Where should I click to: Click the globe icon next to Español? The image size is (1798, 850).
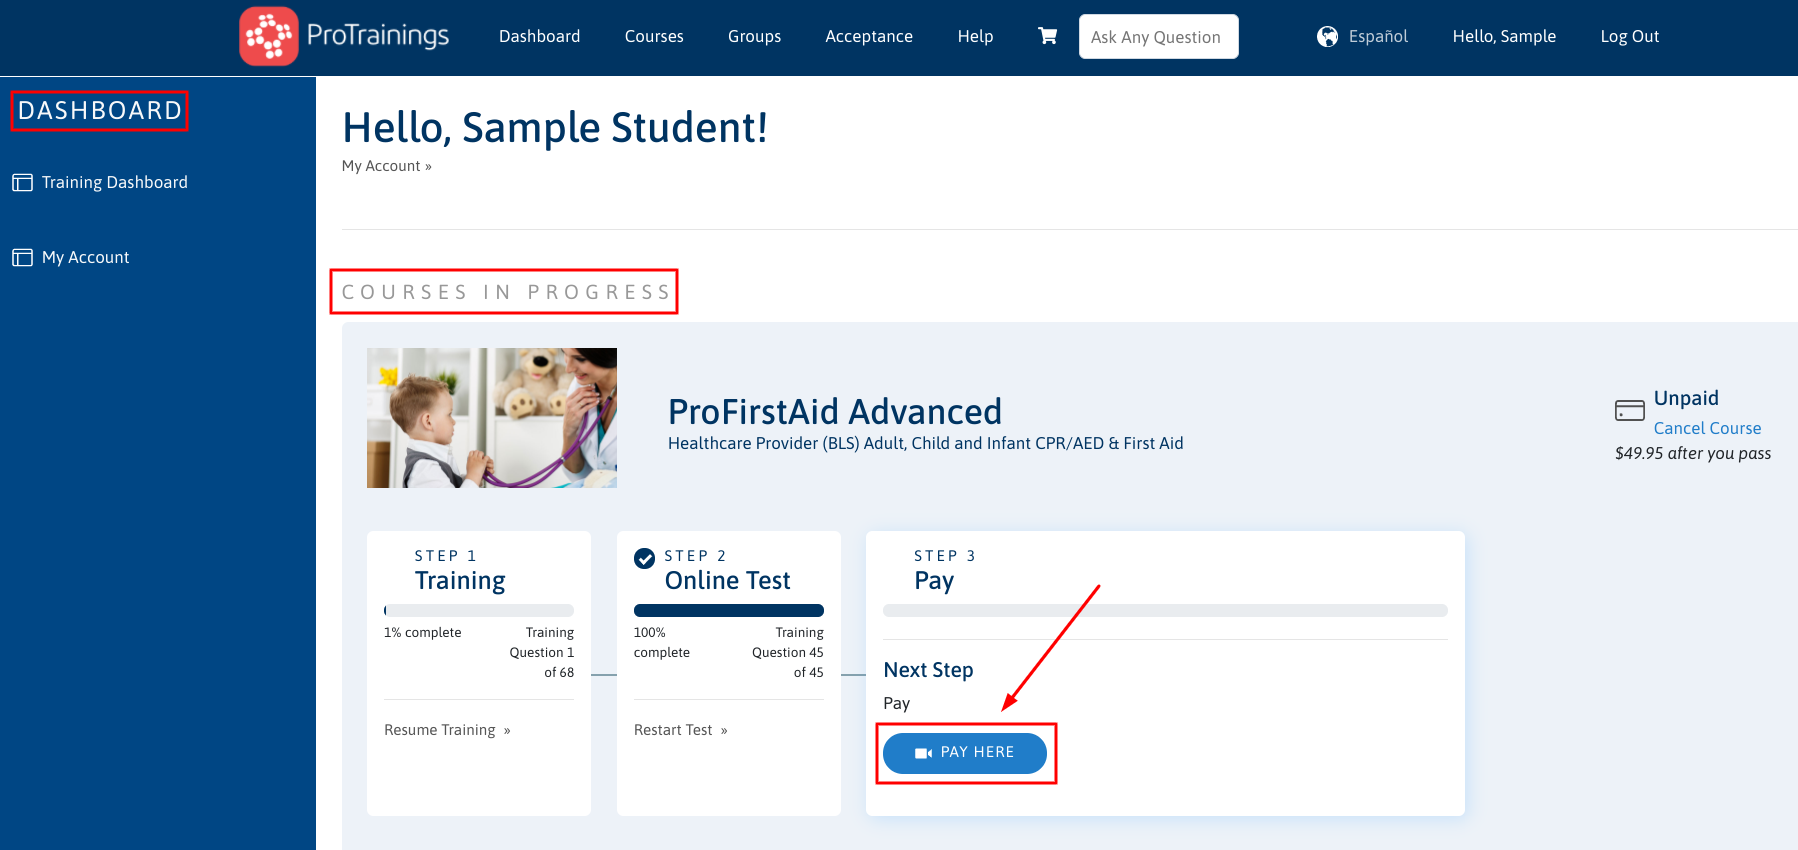[1327, 37]
